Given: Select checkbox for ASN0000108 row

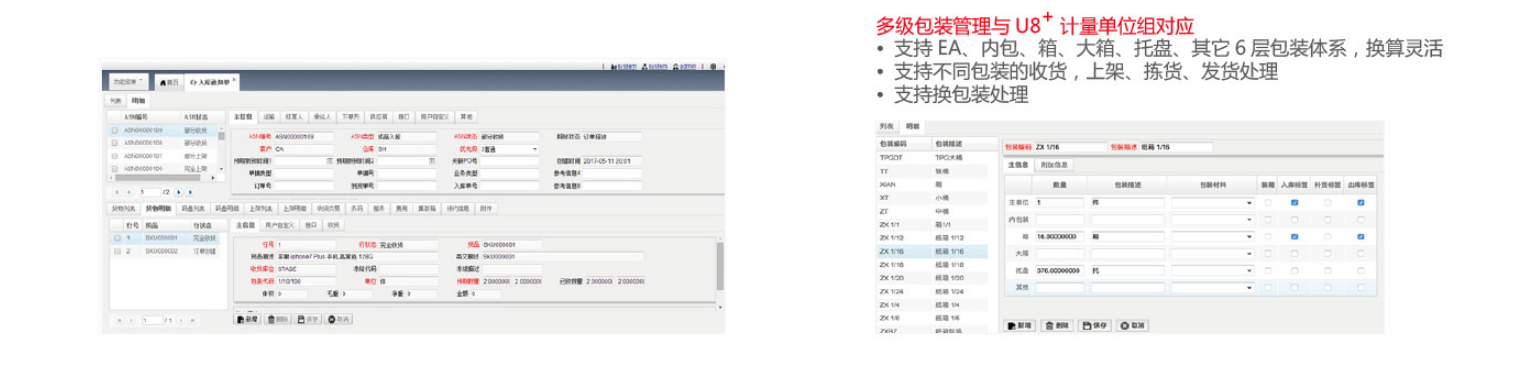Looking at the screenshot, I should pos(115,143).
